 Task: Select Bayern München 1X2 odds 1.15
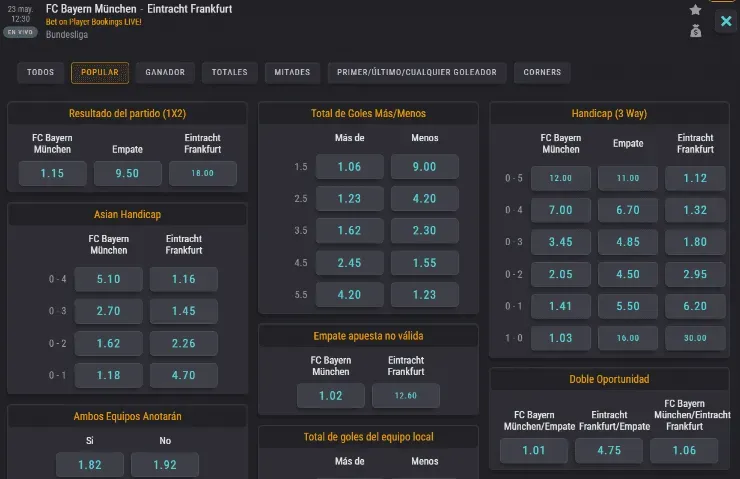52,174
